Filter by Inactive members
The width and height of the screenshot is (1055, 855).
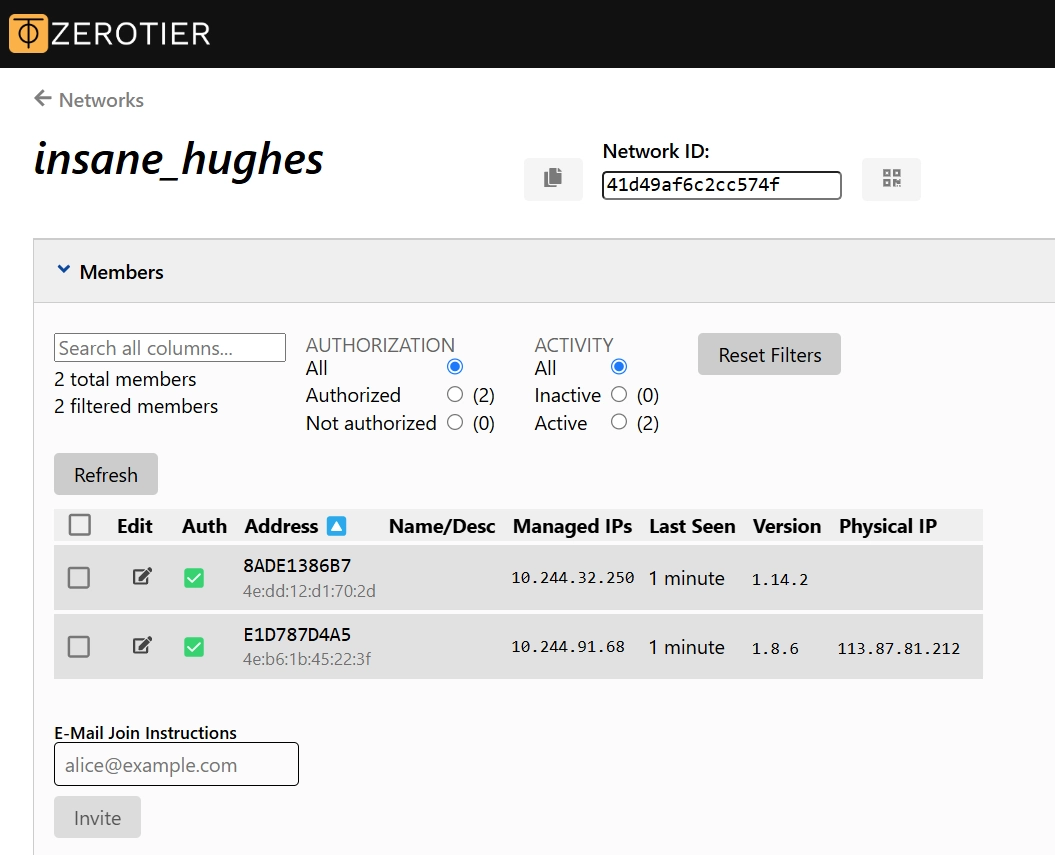tap(619, 394)
